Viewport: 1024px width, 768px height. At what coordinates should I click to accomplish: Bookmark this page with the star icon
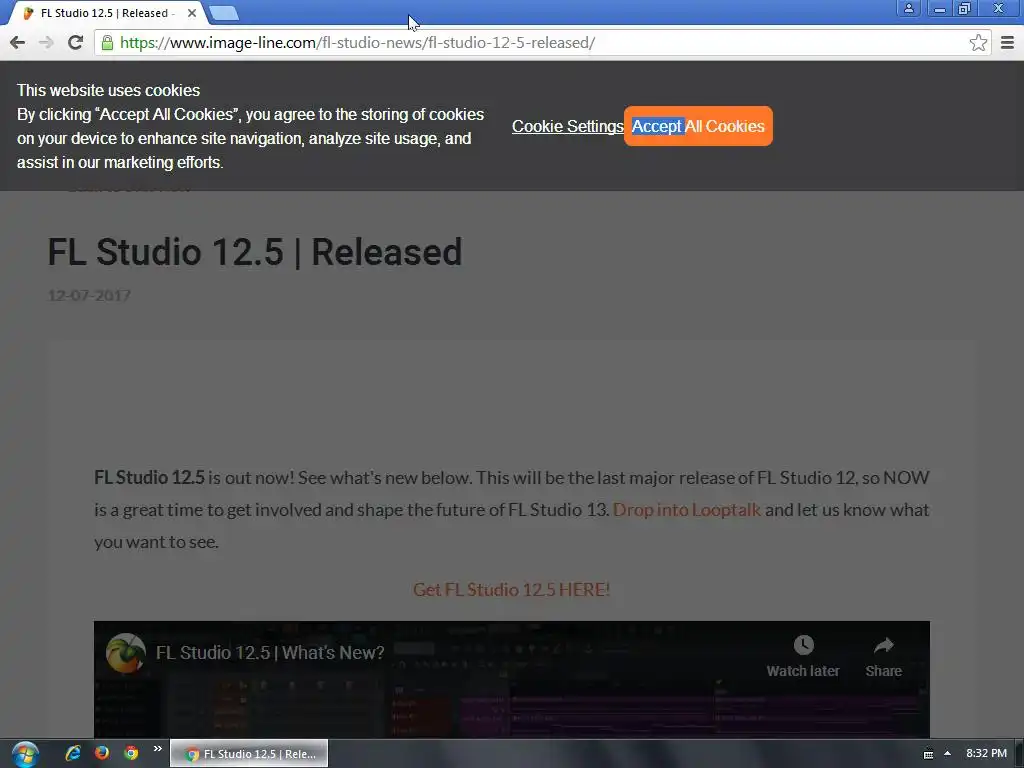coord(978,43)
